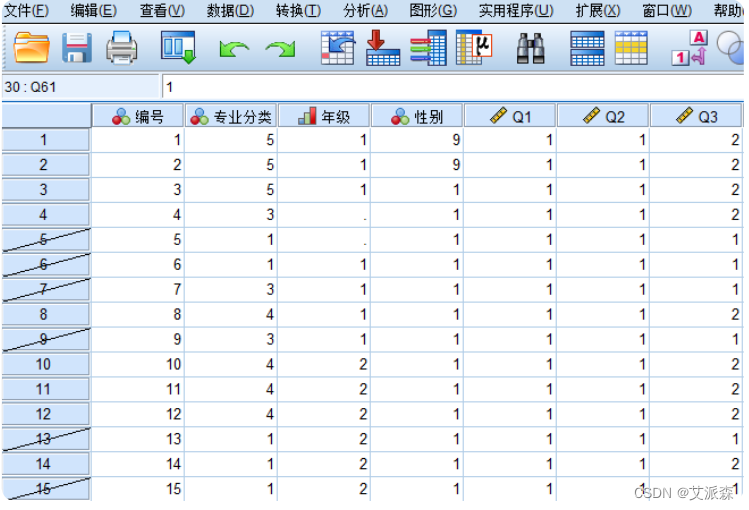The width and height of the screenshot is (749, 510).
Task: Select the Q1 column header
Action: 510,116
